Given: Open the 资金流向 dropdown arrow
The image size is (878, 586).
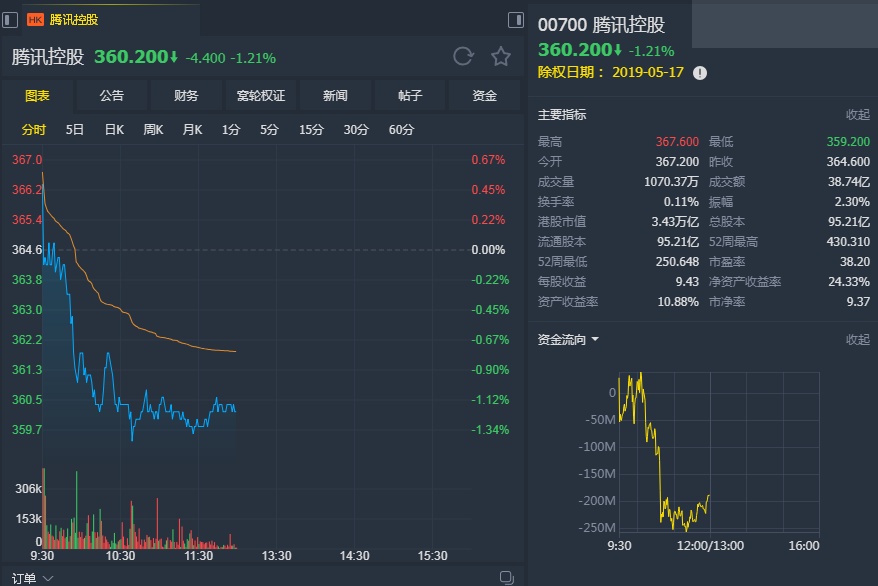Looking at the screenshot, I should pyautogui.click(x=595, y=340).
